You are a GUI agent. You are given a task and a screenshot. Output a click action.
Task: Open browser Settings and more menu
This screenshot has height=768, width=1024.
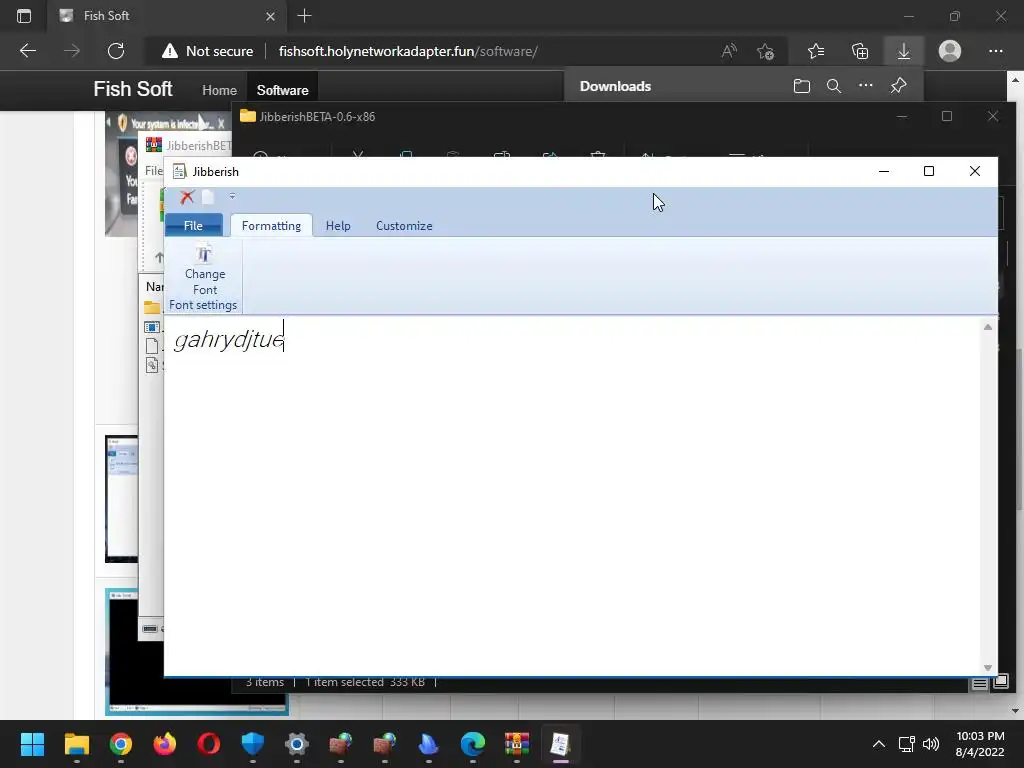coord(995,51)
